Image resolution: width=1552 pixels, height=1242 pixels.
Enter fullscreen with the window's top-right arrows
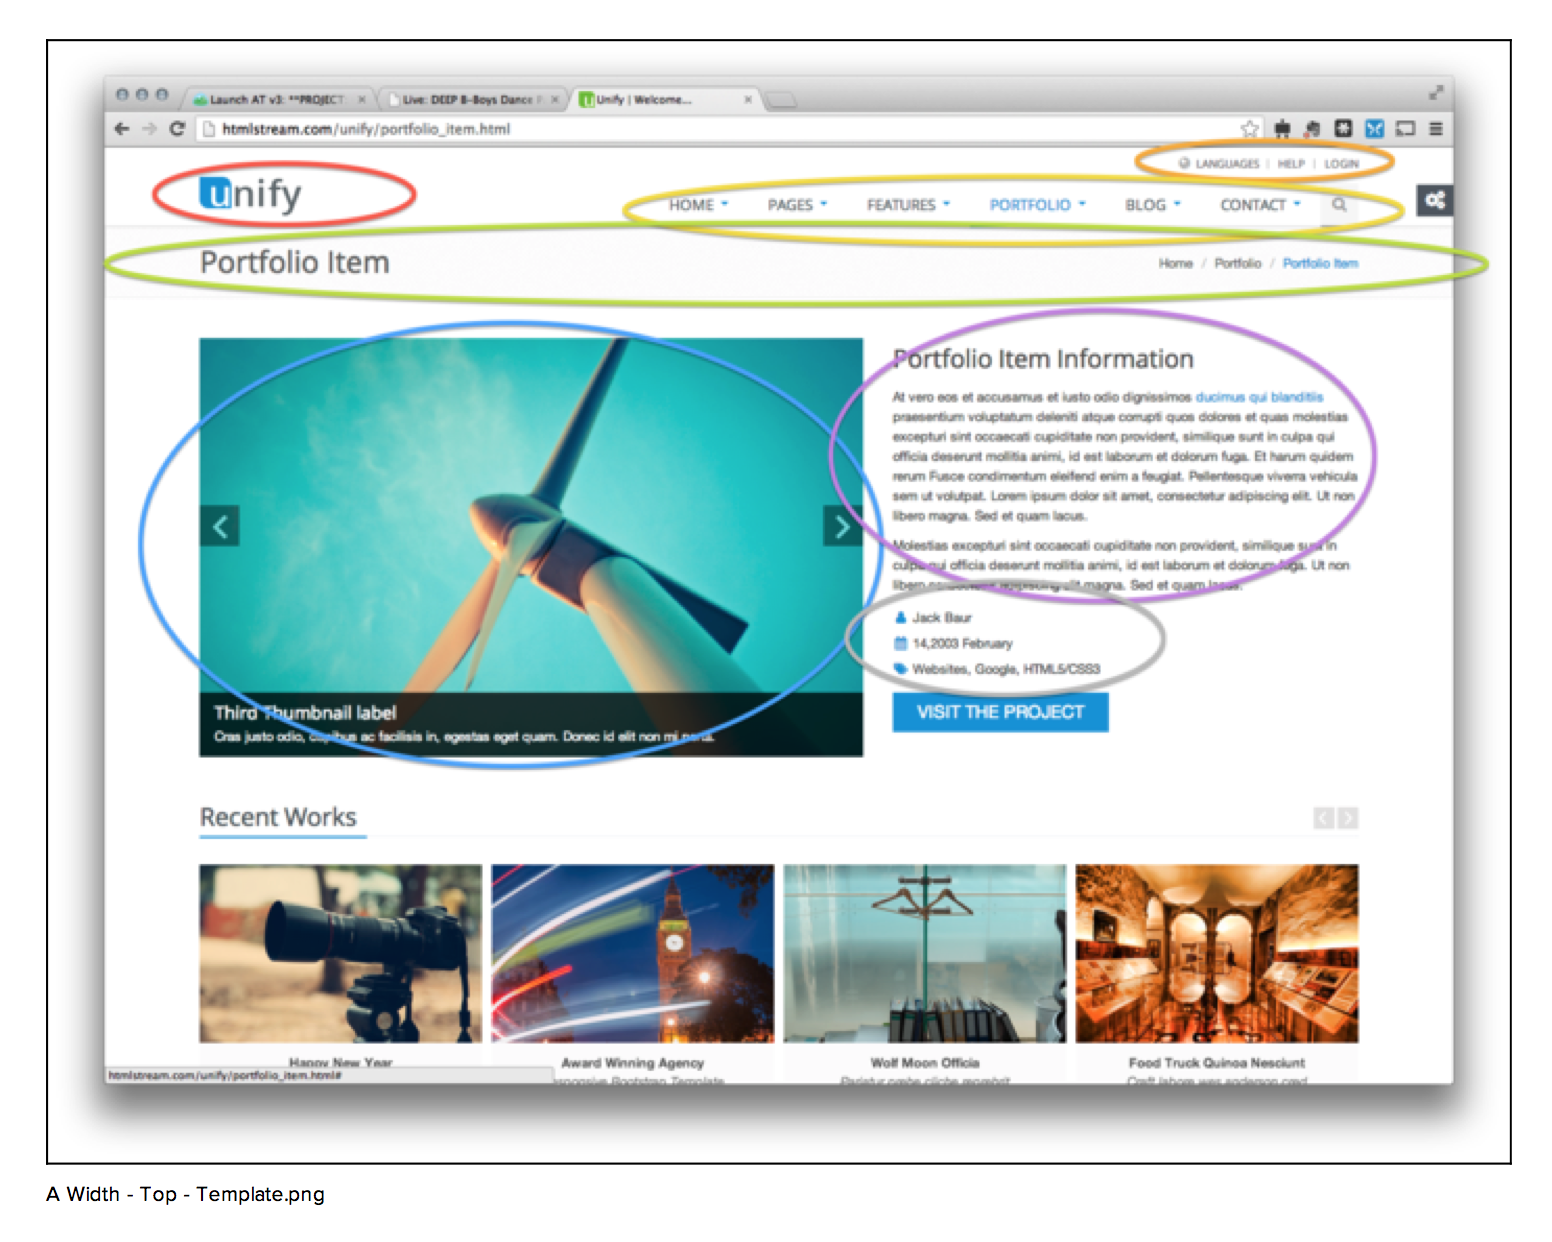[1436, 93]
